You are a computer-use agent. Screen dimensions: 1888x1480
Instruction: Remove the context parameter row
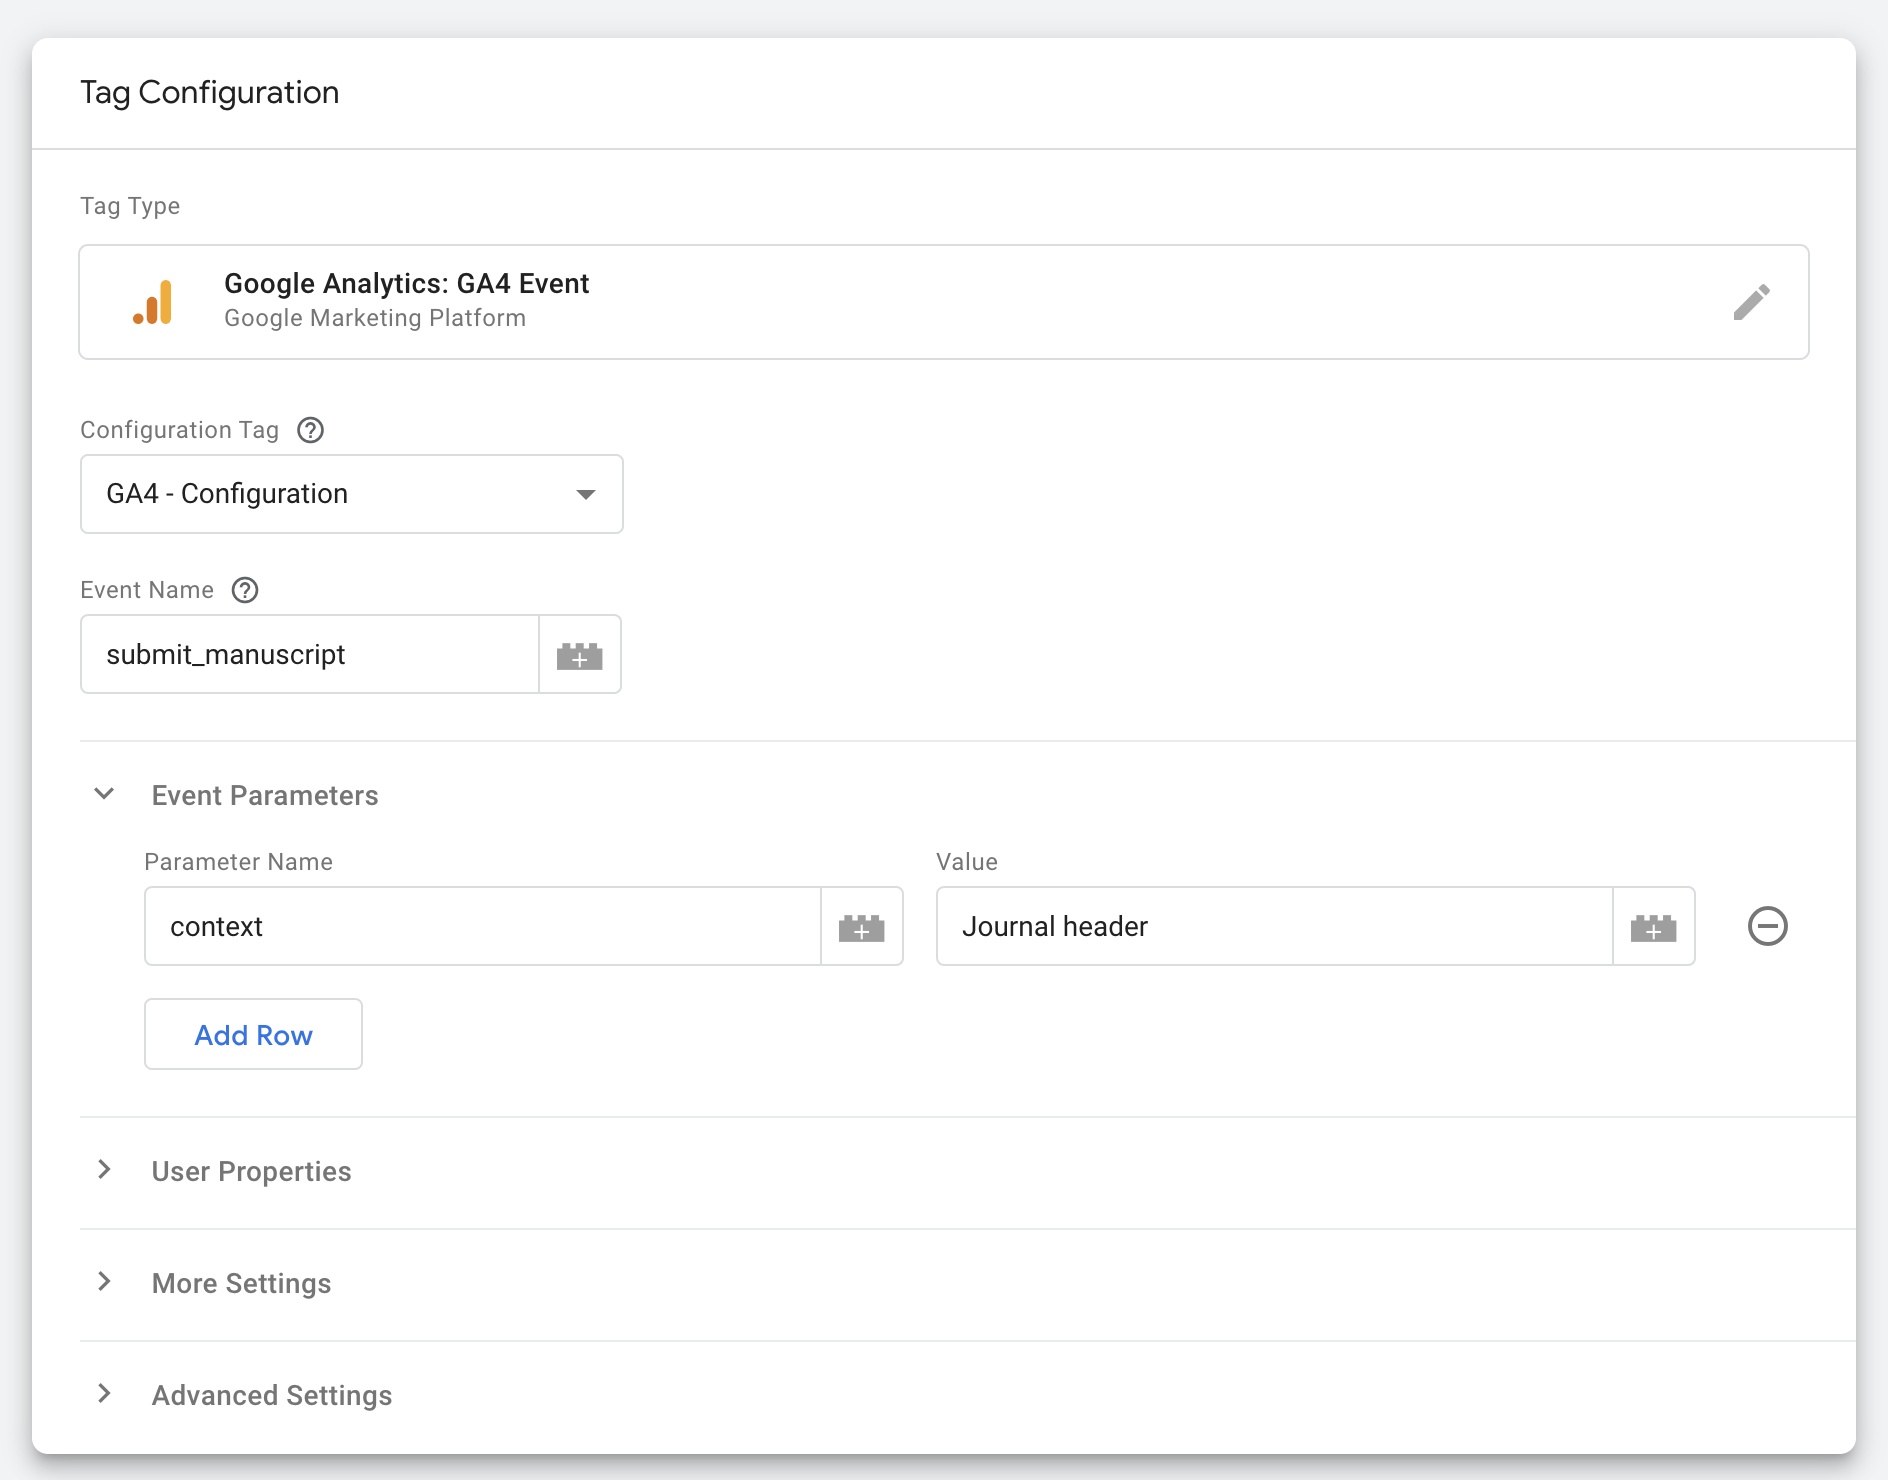click(x=1767, y=926)
